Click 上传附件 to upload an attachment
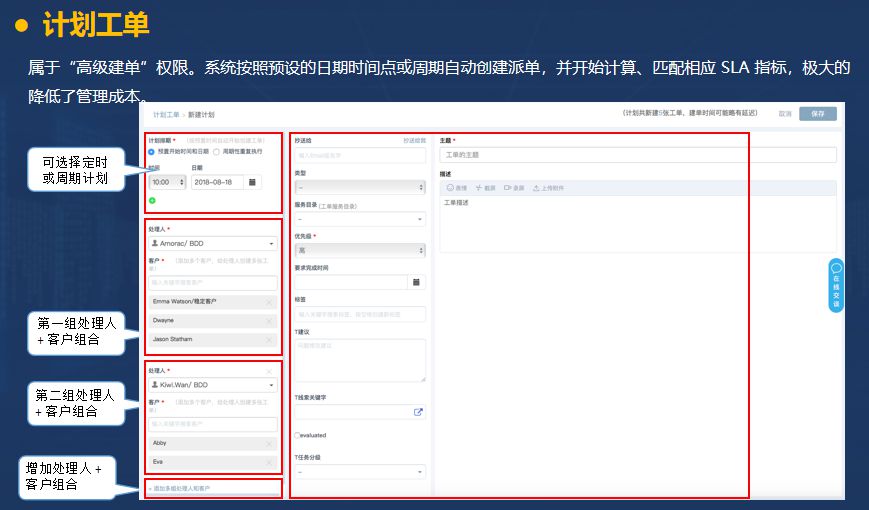 pyautogui.click(x=549, y=188)
